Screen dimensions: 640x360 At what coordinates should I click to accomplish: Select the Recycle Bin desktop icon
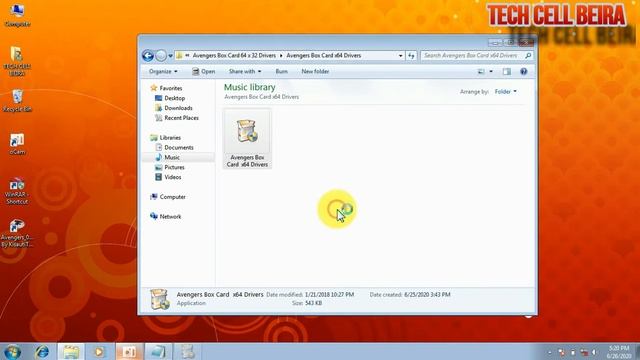click(x=17, y=101)
